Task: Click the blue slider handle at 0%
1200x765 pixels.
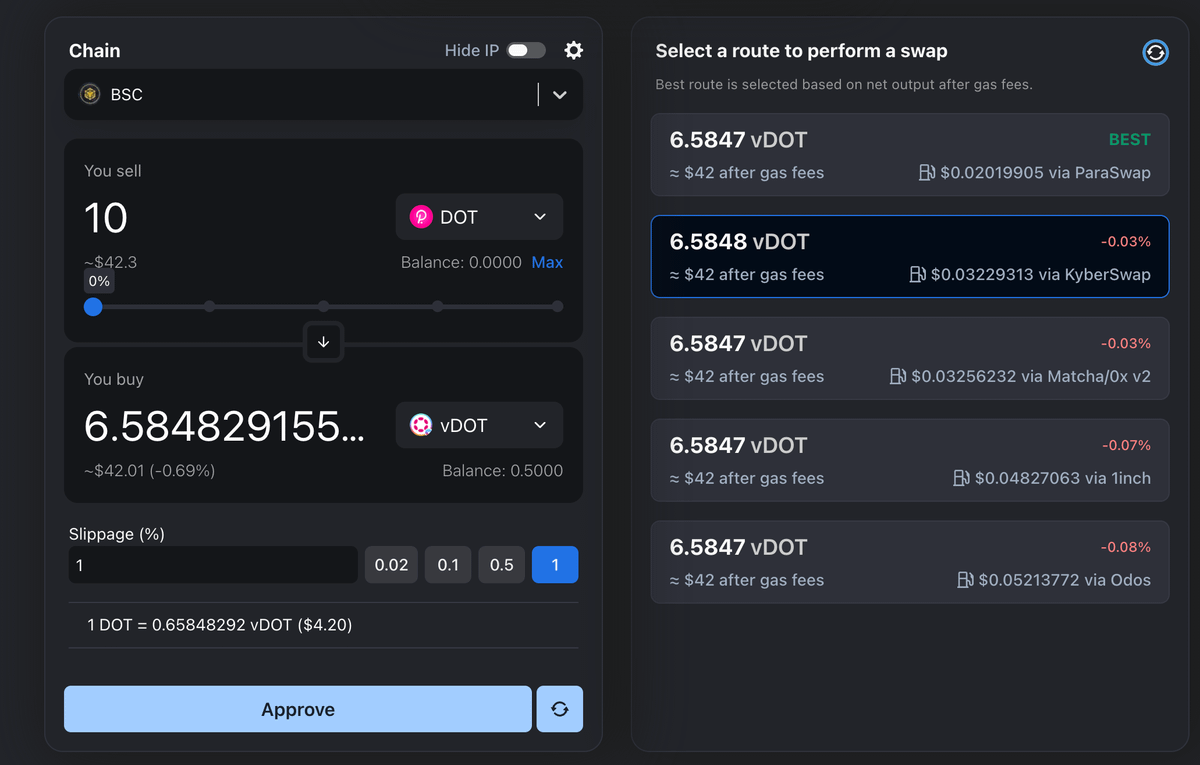Action: 93,307
